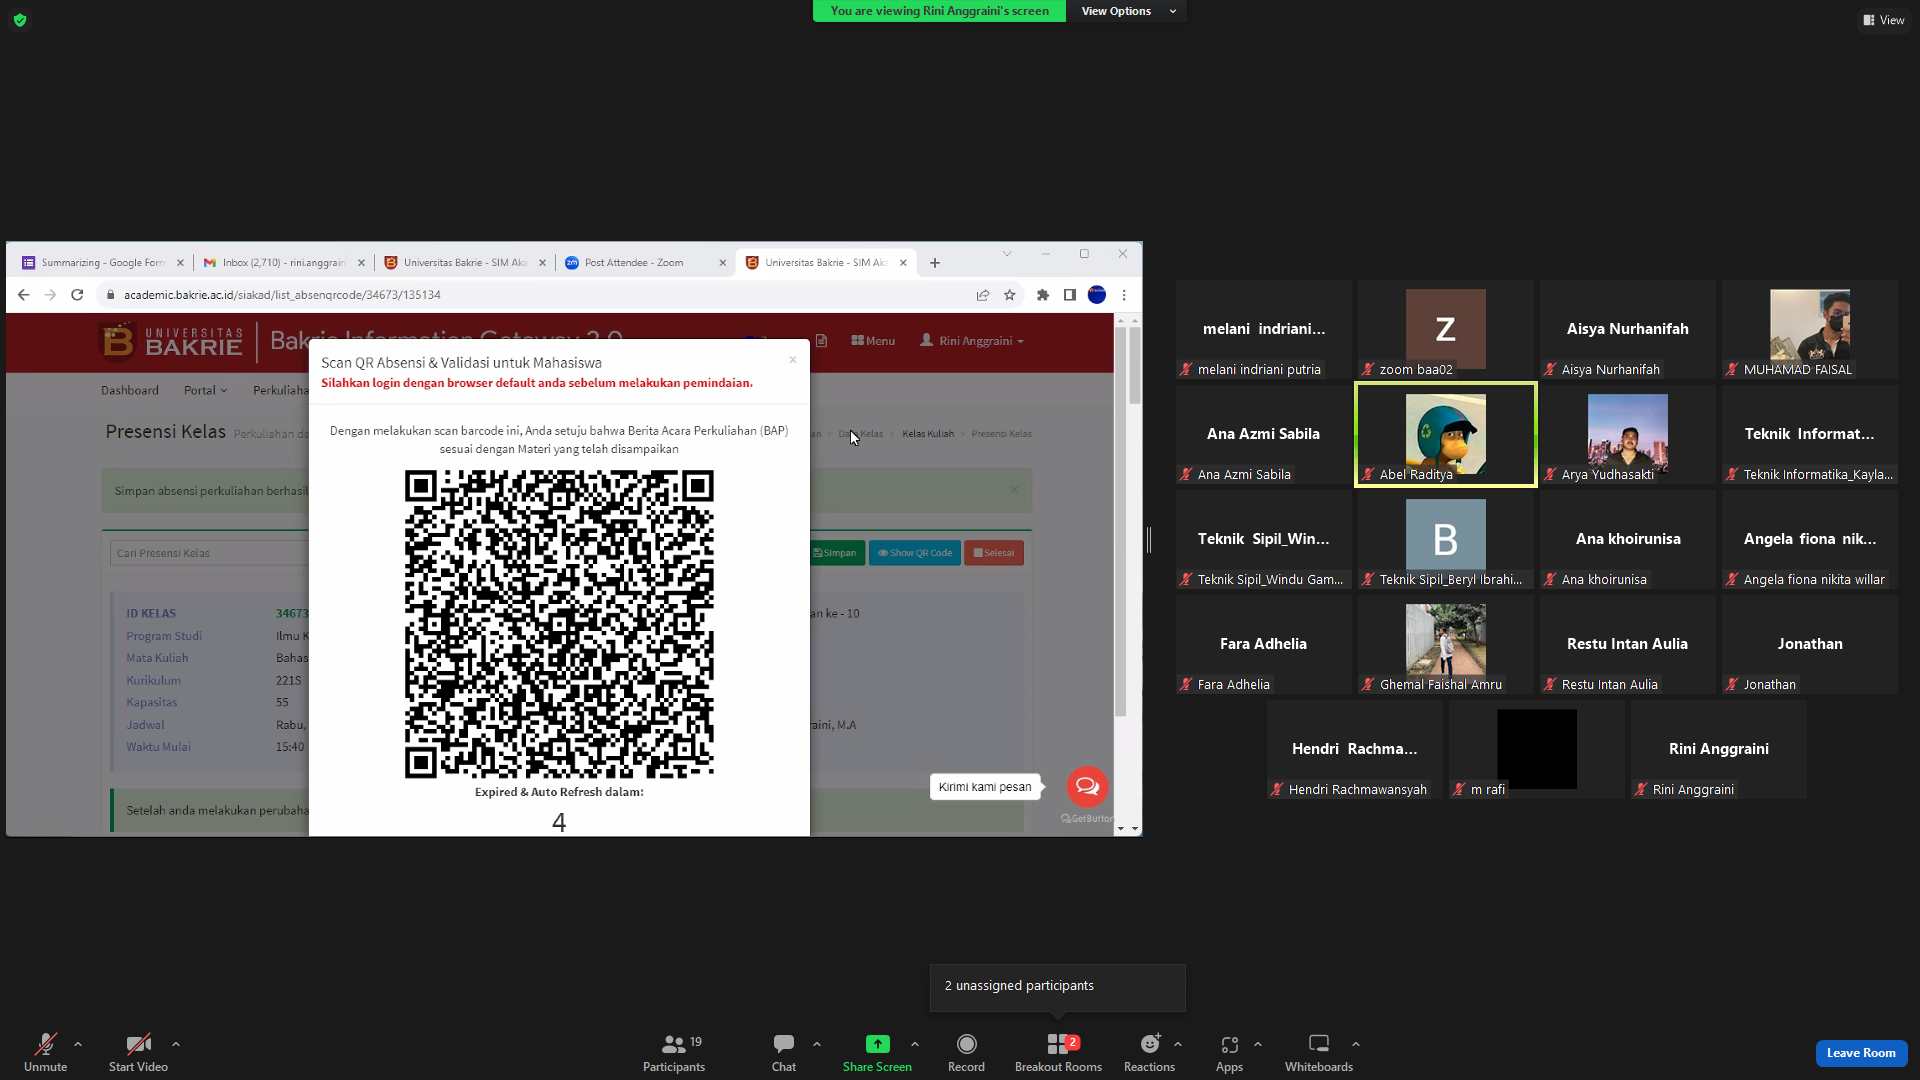Click the Universitas Bakrie logo
The width and height of the screenshot is (1920, 1080).
tap(172, 341)
